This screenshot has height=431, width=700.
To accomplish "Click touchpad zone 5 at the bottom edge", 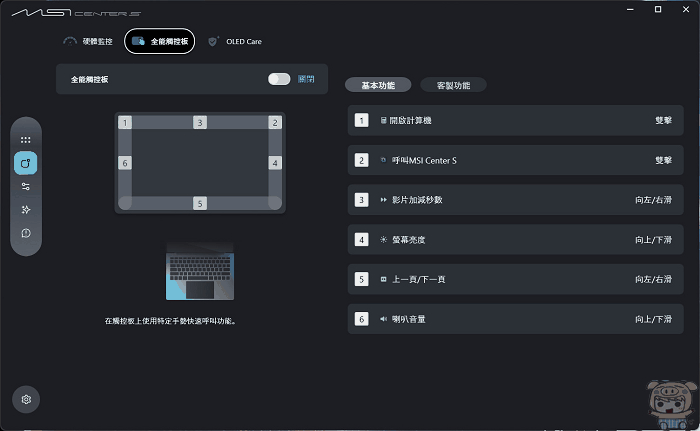I will pos(200,203).
